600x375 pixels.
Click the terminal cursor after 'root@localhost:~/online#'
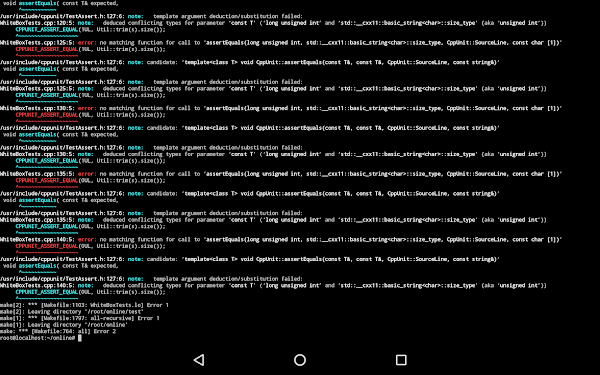click(x=80, y=338)
